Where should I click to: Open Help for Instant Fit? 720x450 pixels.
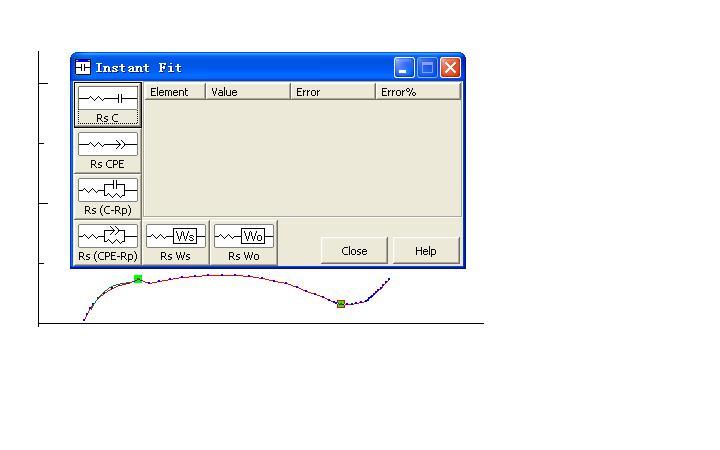coord(426,251)
